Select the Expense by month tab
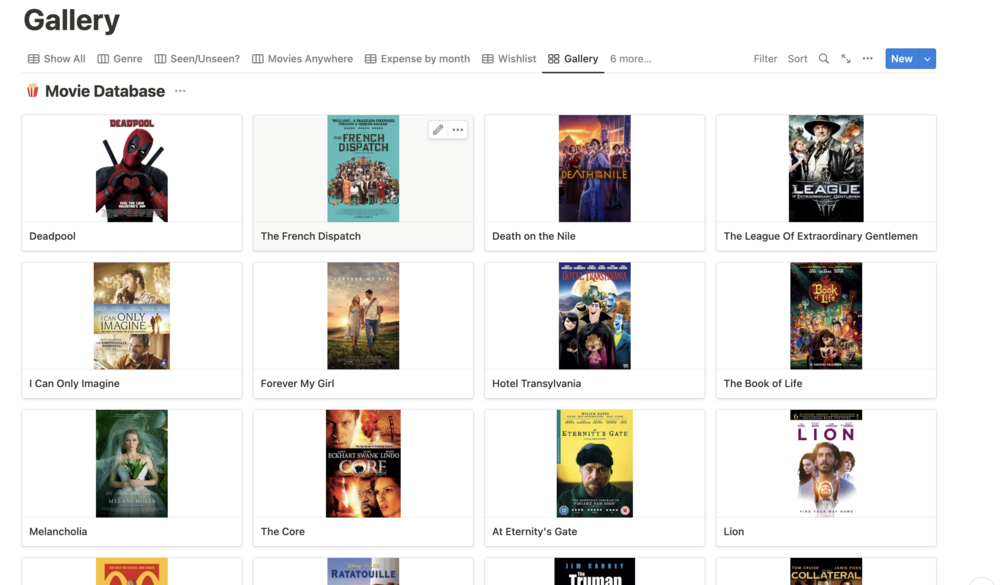 pyautogui.click(x=417, y=58)
